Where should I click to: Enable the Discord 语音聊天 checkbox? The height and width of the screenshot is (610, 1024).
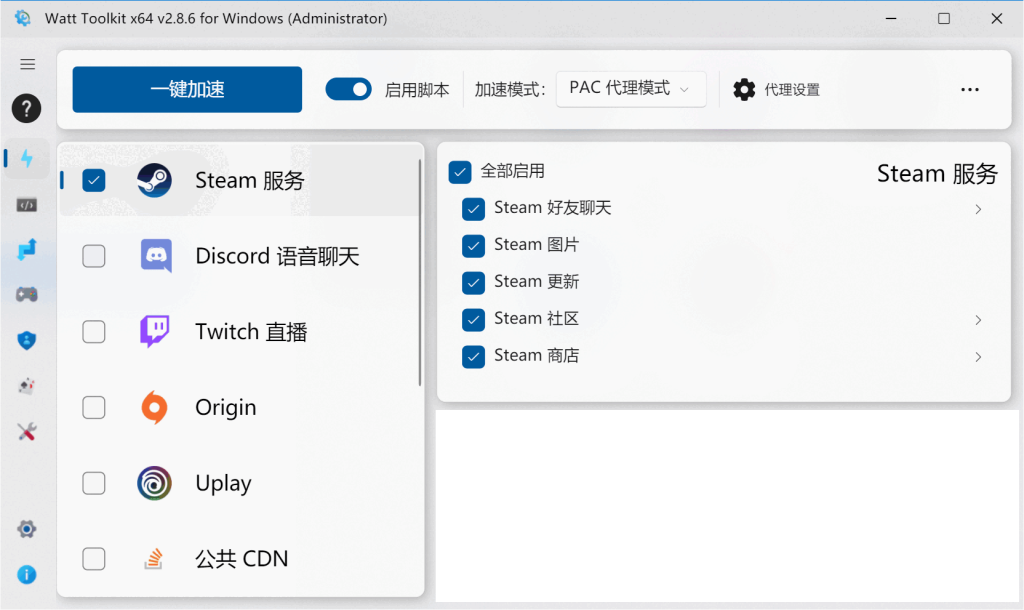93,256
